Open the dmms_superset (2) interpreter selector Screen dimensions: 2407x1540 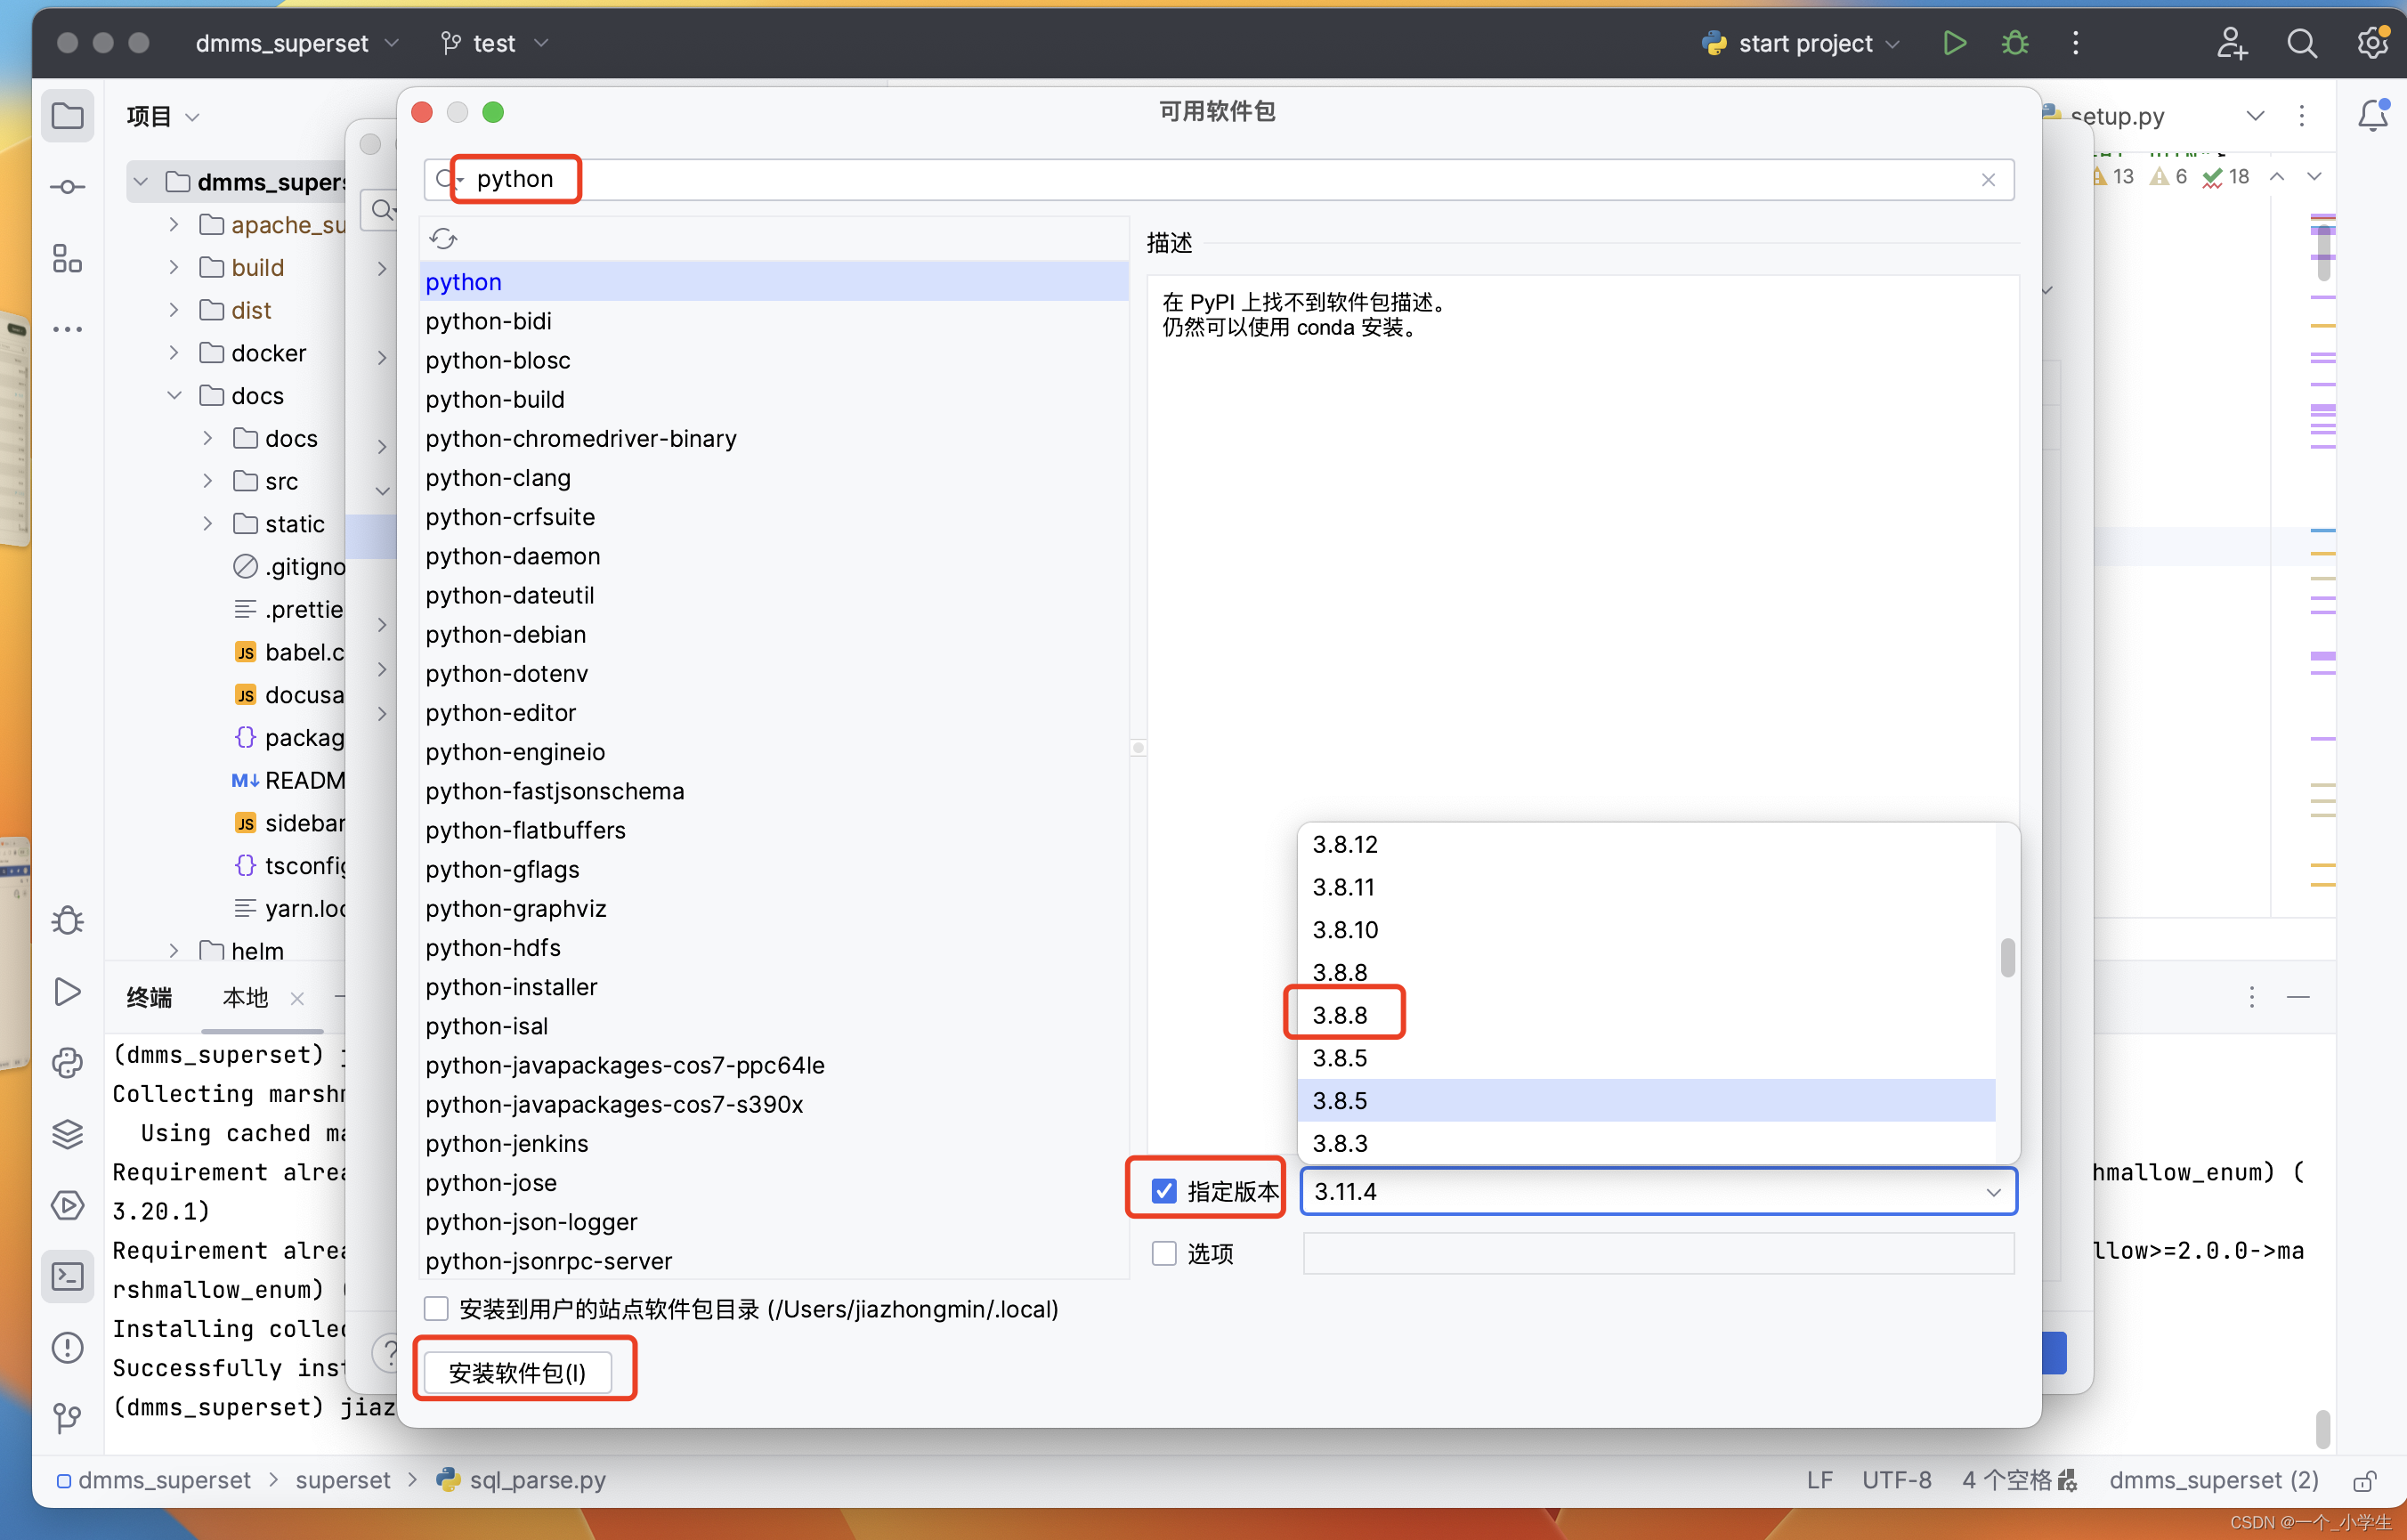coord(2213,1480)
